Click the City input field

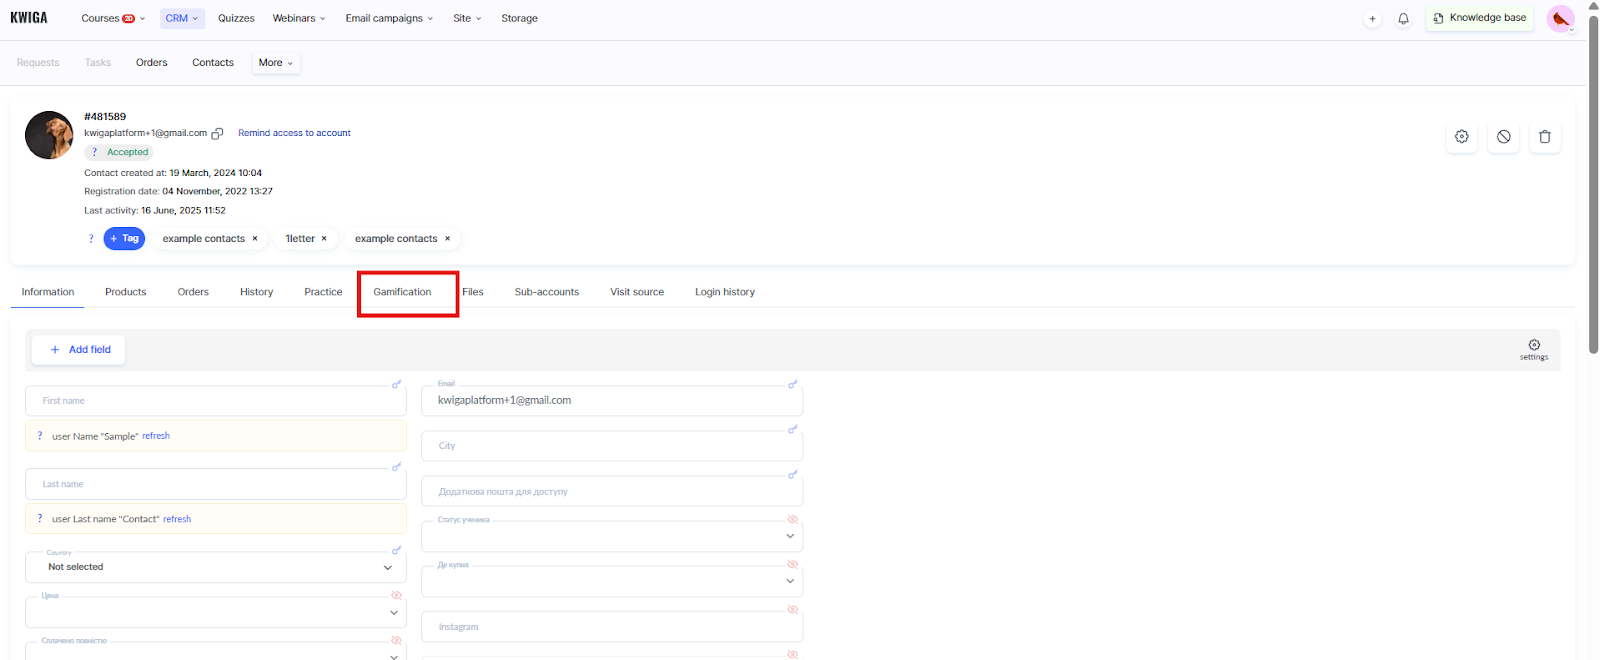[611, 446]
